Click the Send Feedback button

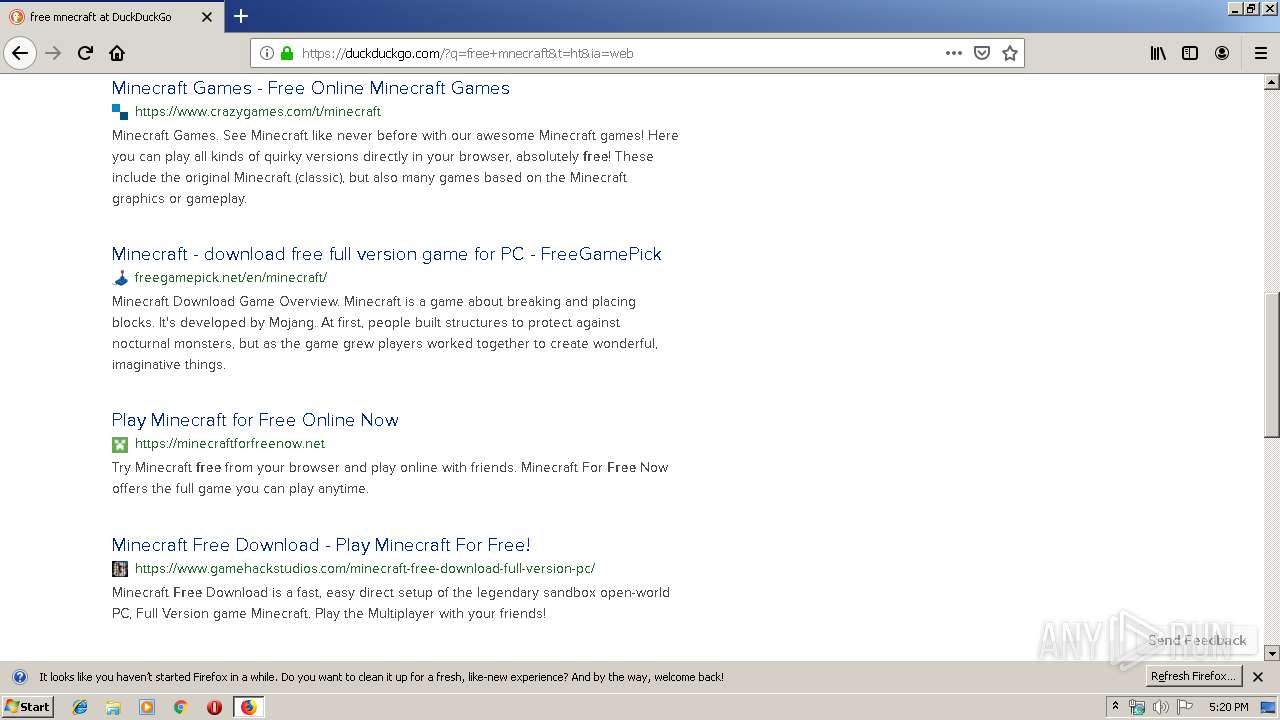1197,640
